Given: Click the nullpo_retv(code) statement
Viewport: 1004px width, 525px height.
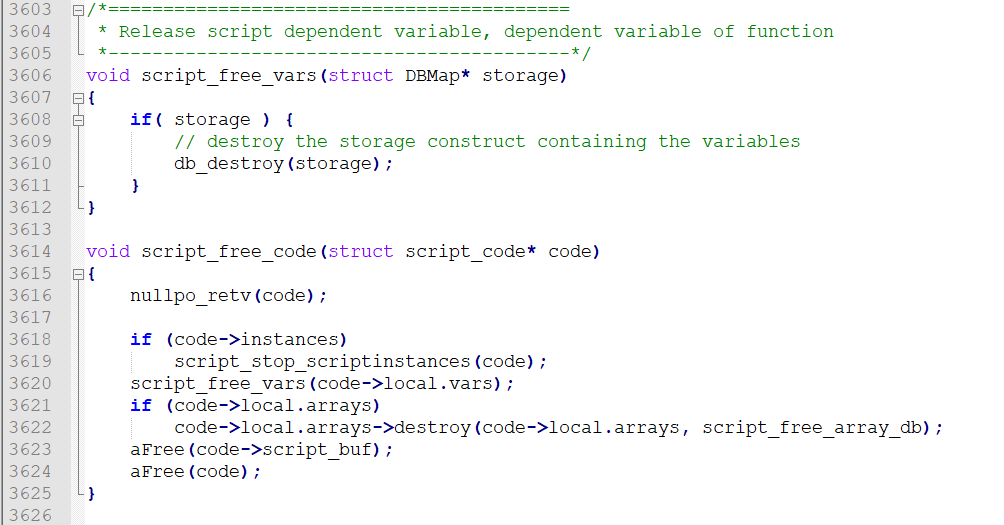Looking at the screenshot, I should pyautogui.click(x=229, y=296).
